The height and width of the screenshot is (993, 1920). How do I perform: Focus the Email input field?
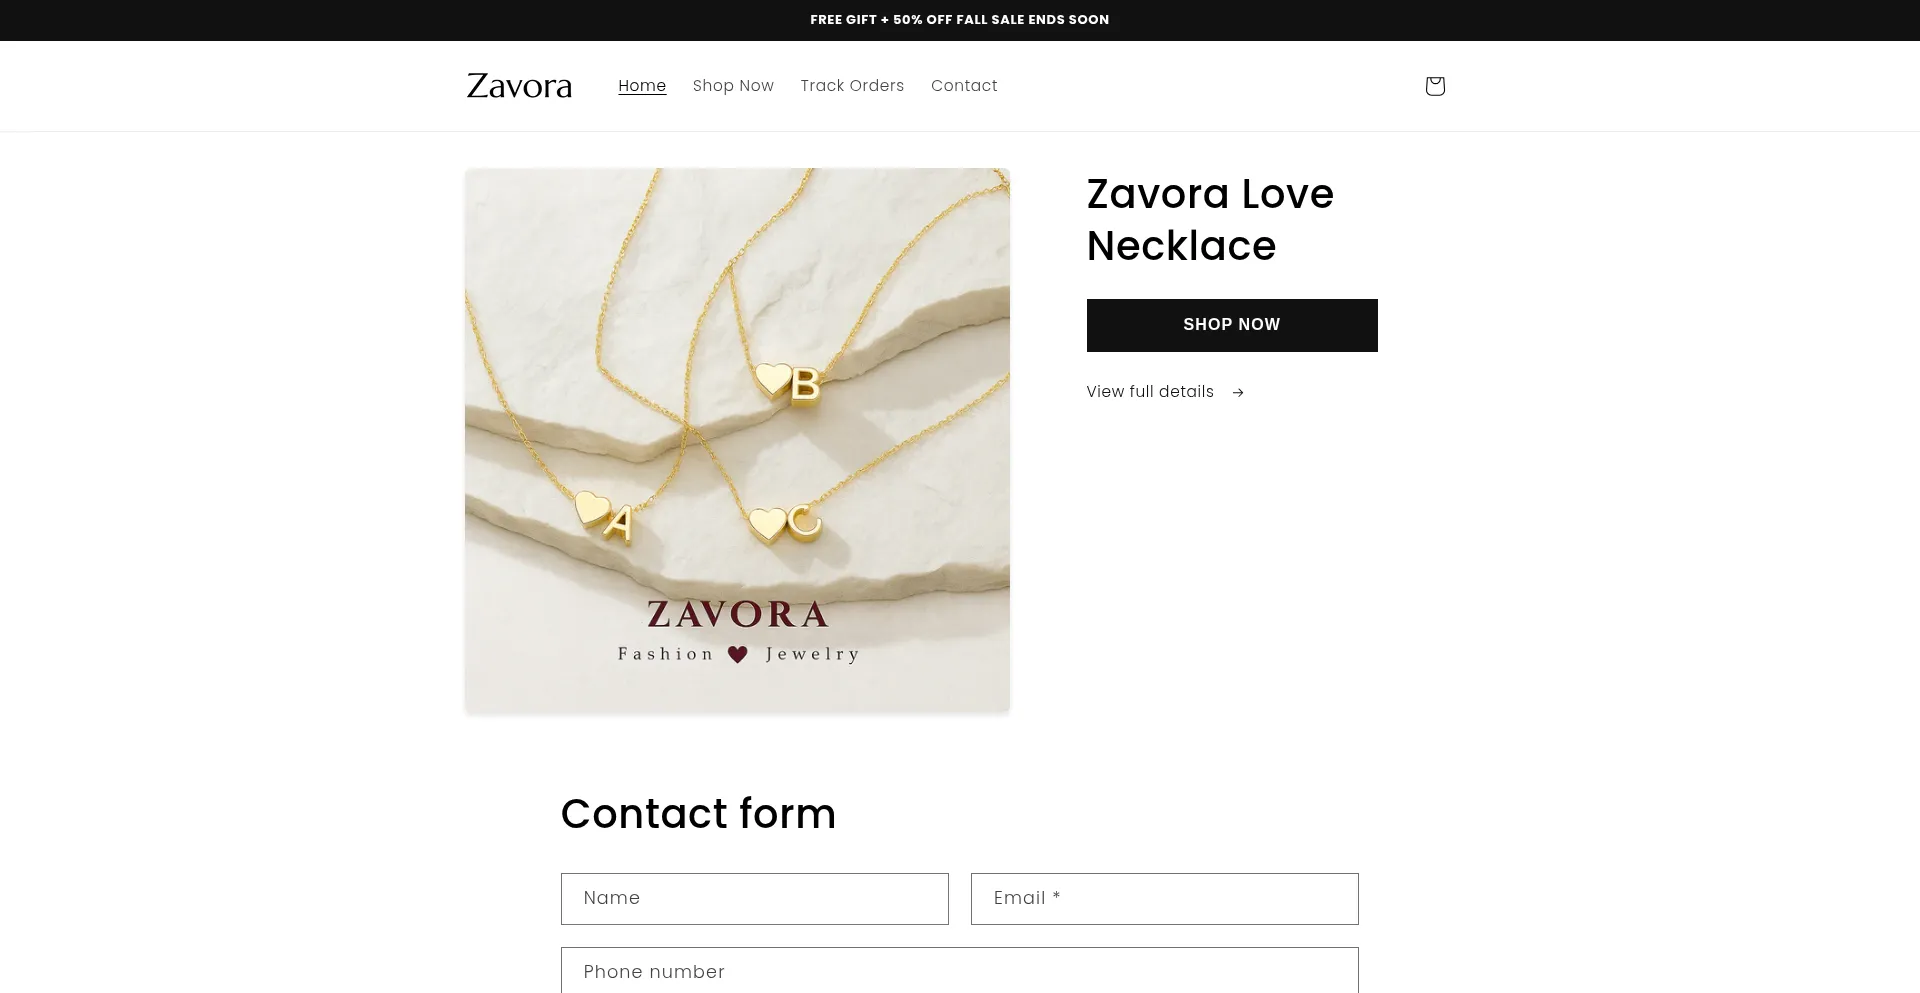click(1165, 899)
